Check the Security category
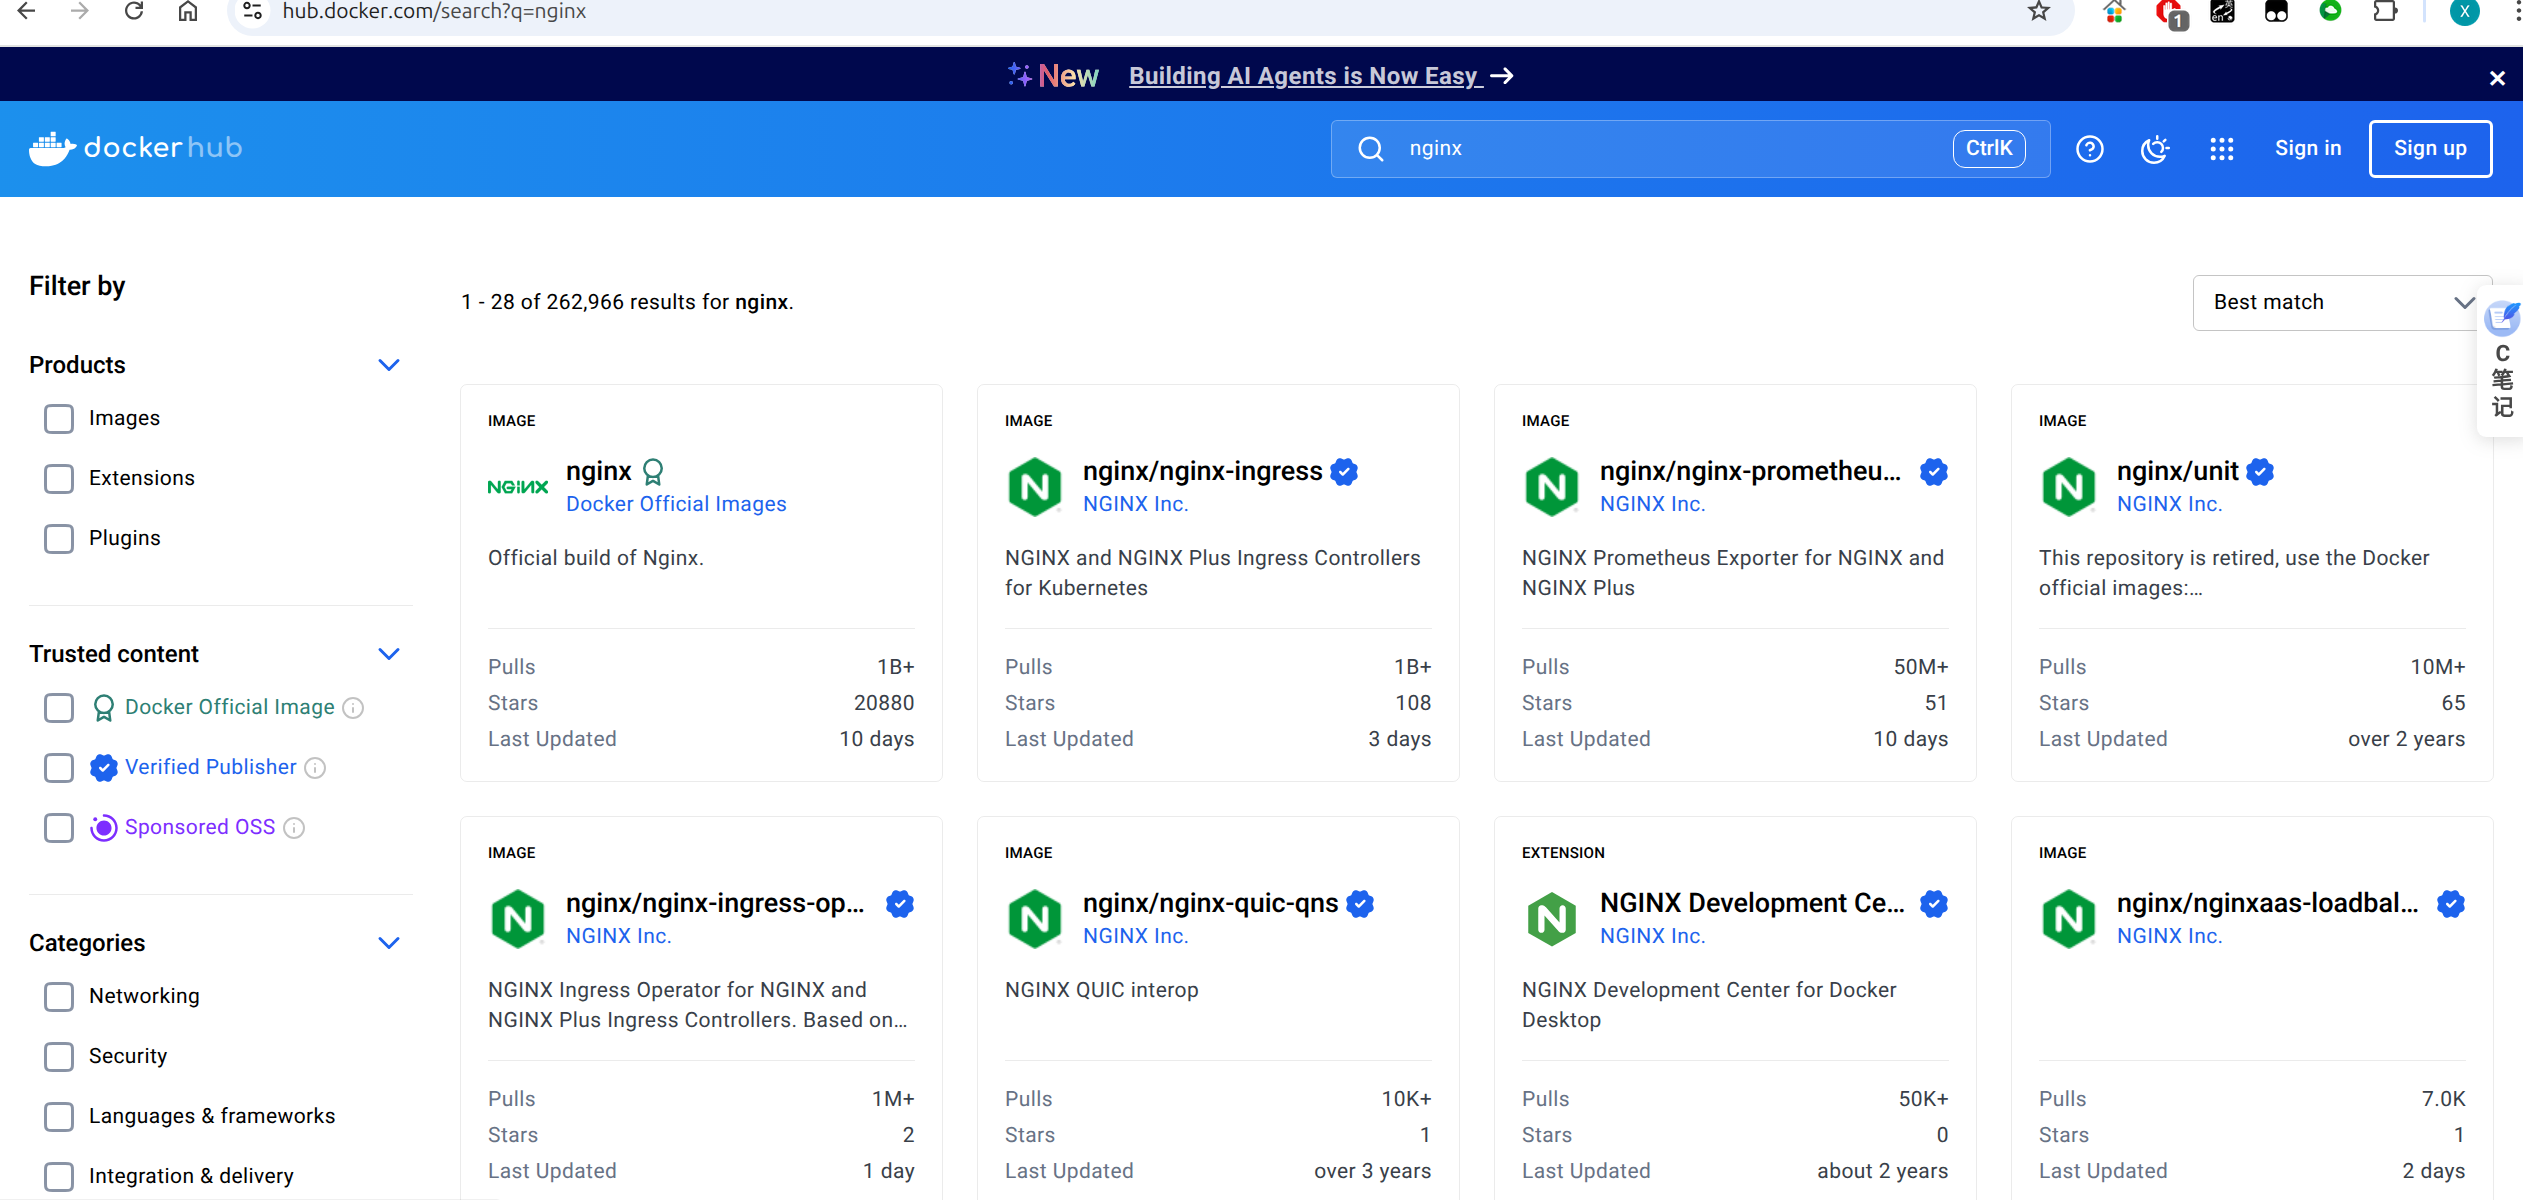The height and width of the screenshot is (1200, 2523). [x=59, y=1057]
